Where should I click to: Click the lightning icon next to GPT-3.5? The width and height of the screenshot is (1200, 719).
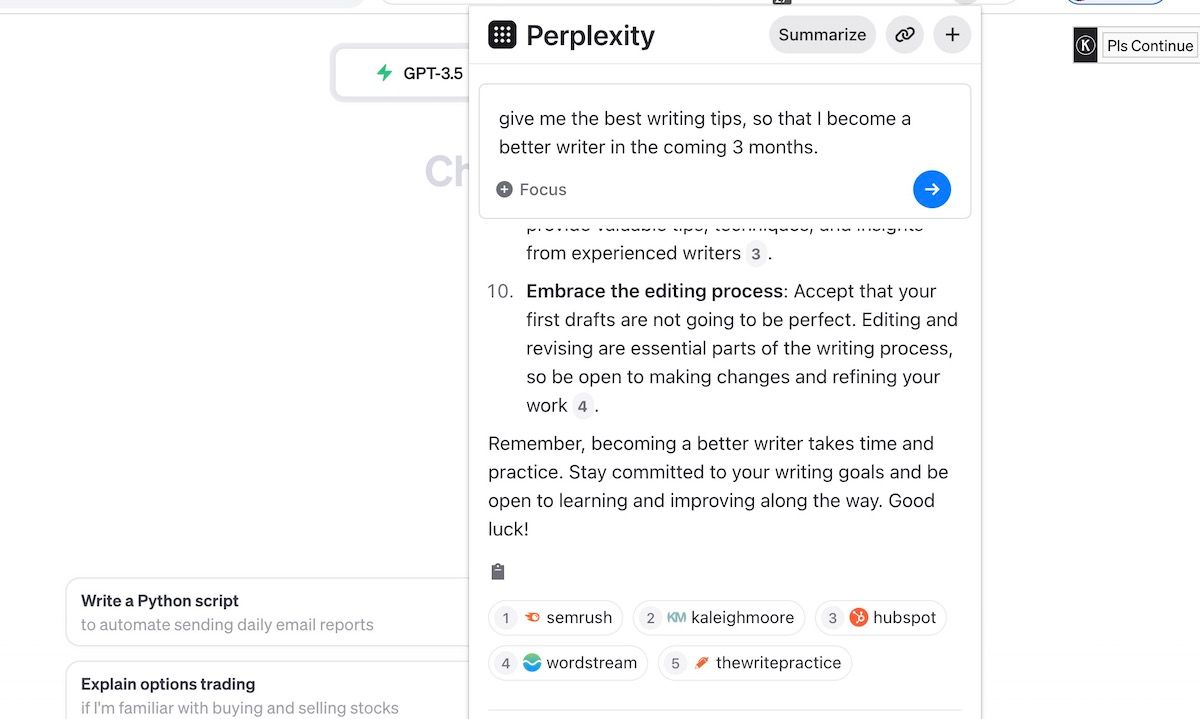click(385, 72)
